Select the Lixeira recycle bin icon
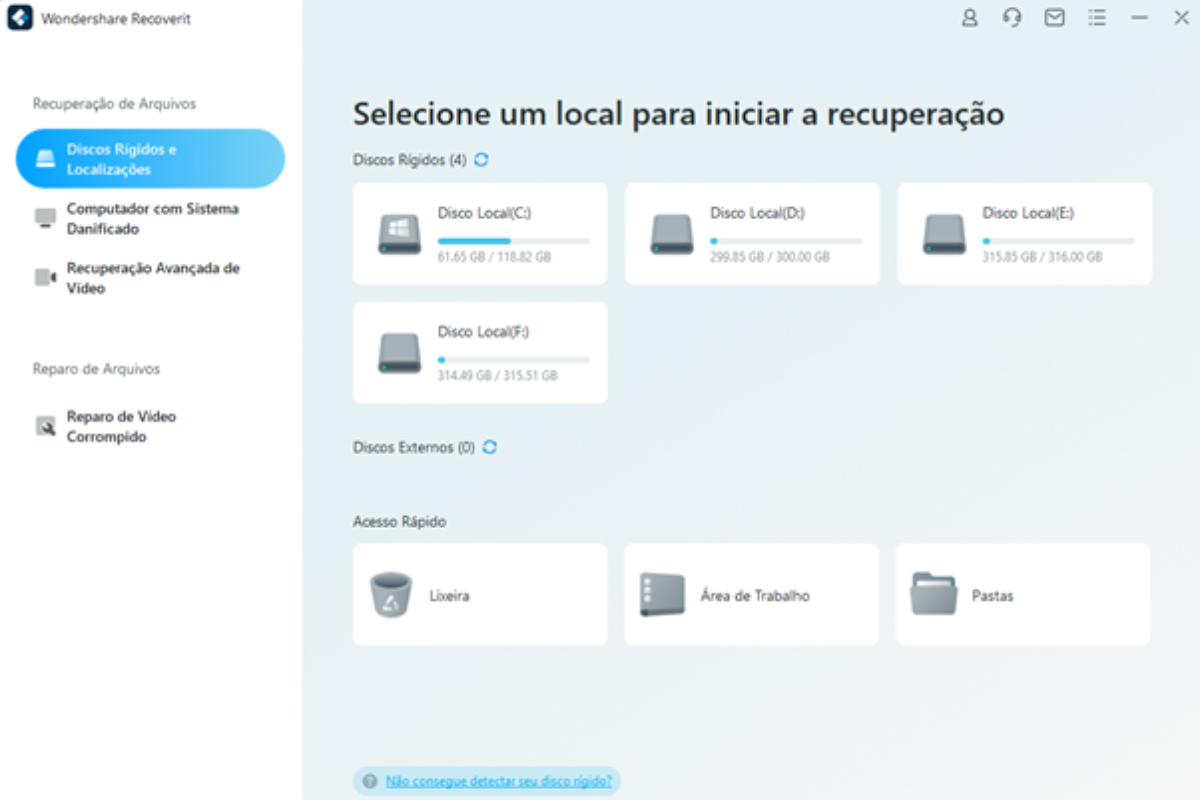The height and width of the screenshot is (800, 1200). point(390,595)
